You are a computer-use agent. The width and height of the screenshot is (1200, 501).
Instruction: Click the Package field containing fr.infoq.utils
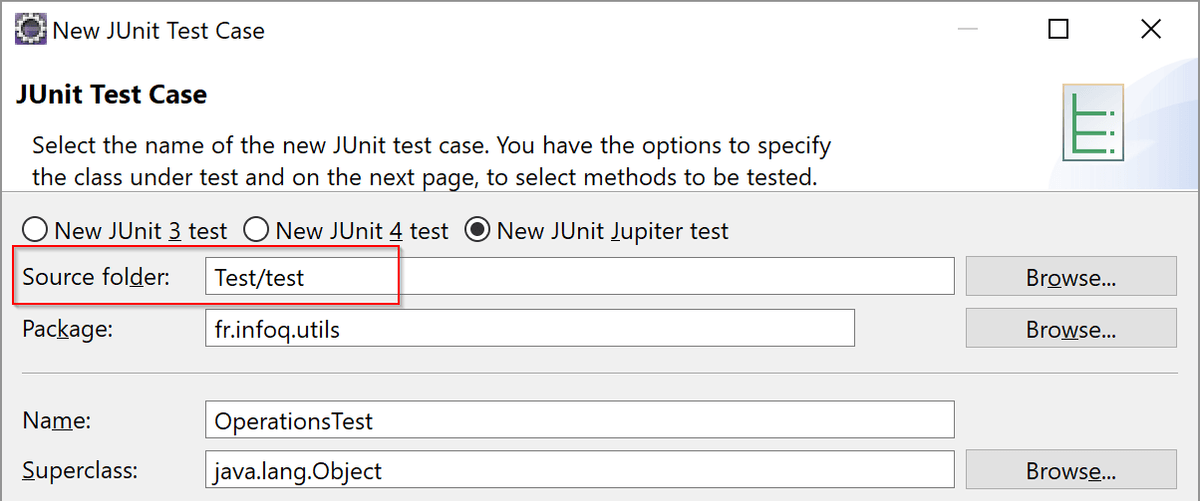(x=529, y=328)
